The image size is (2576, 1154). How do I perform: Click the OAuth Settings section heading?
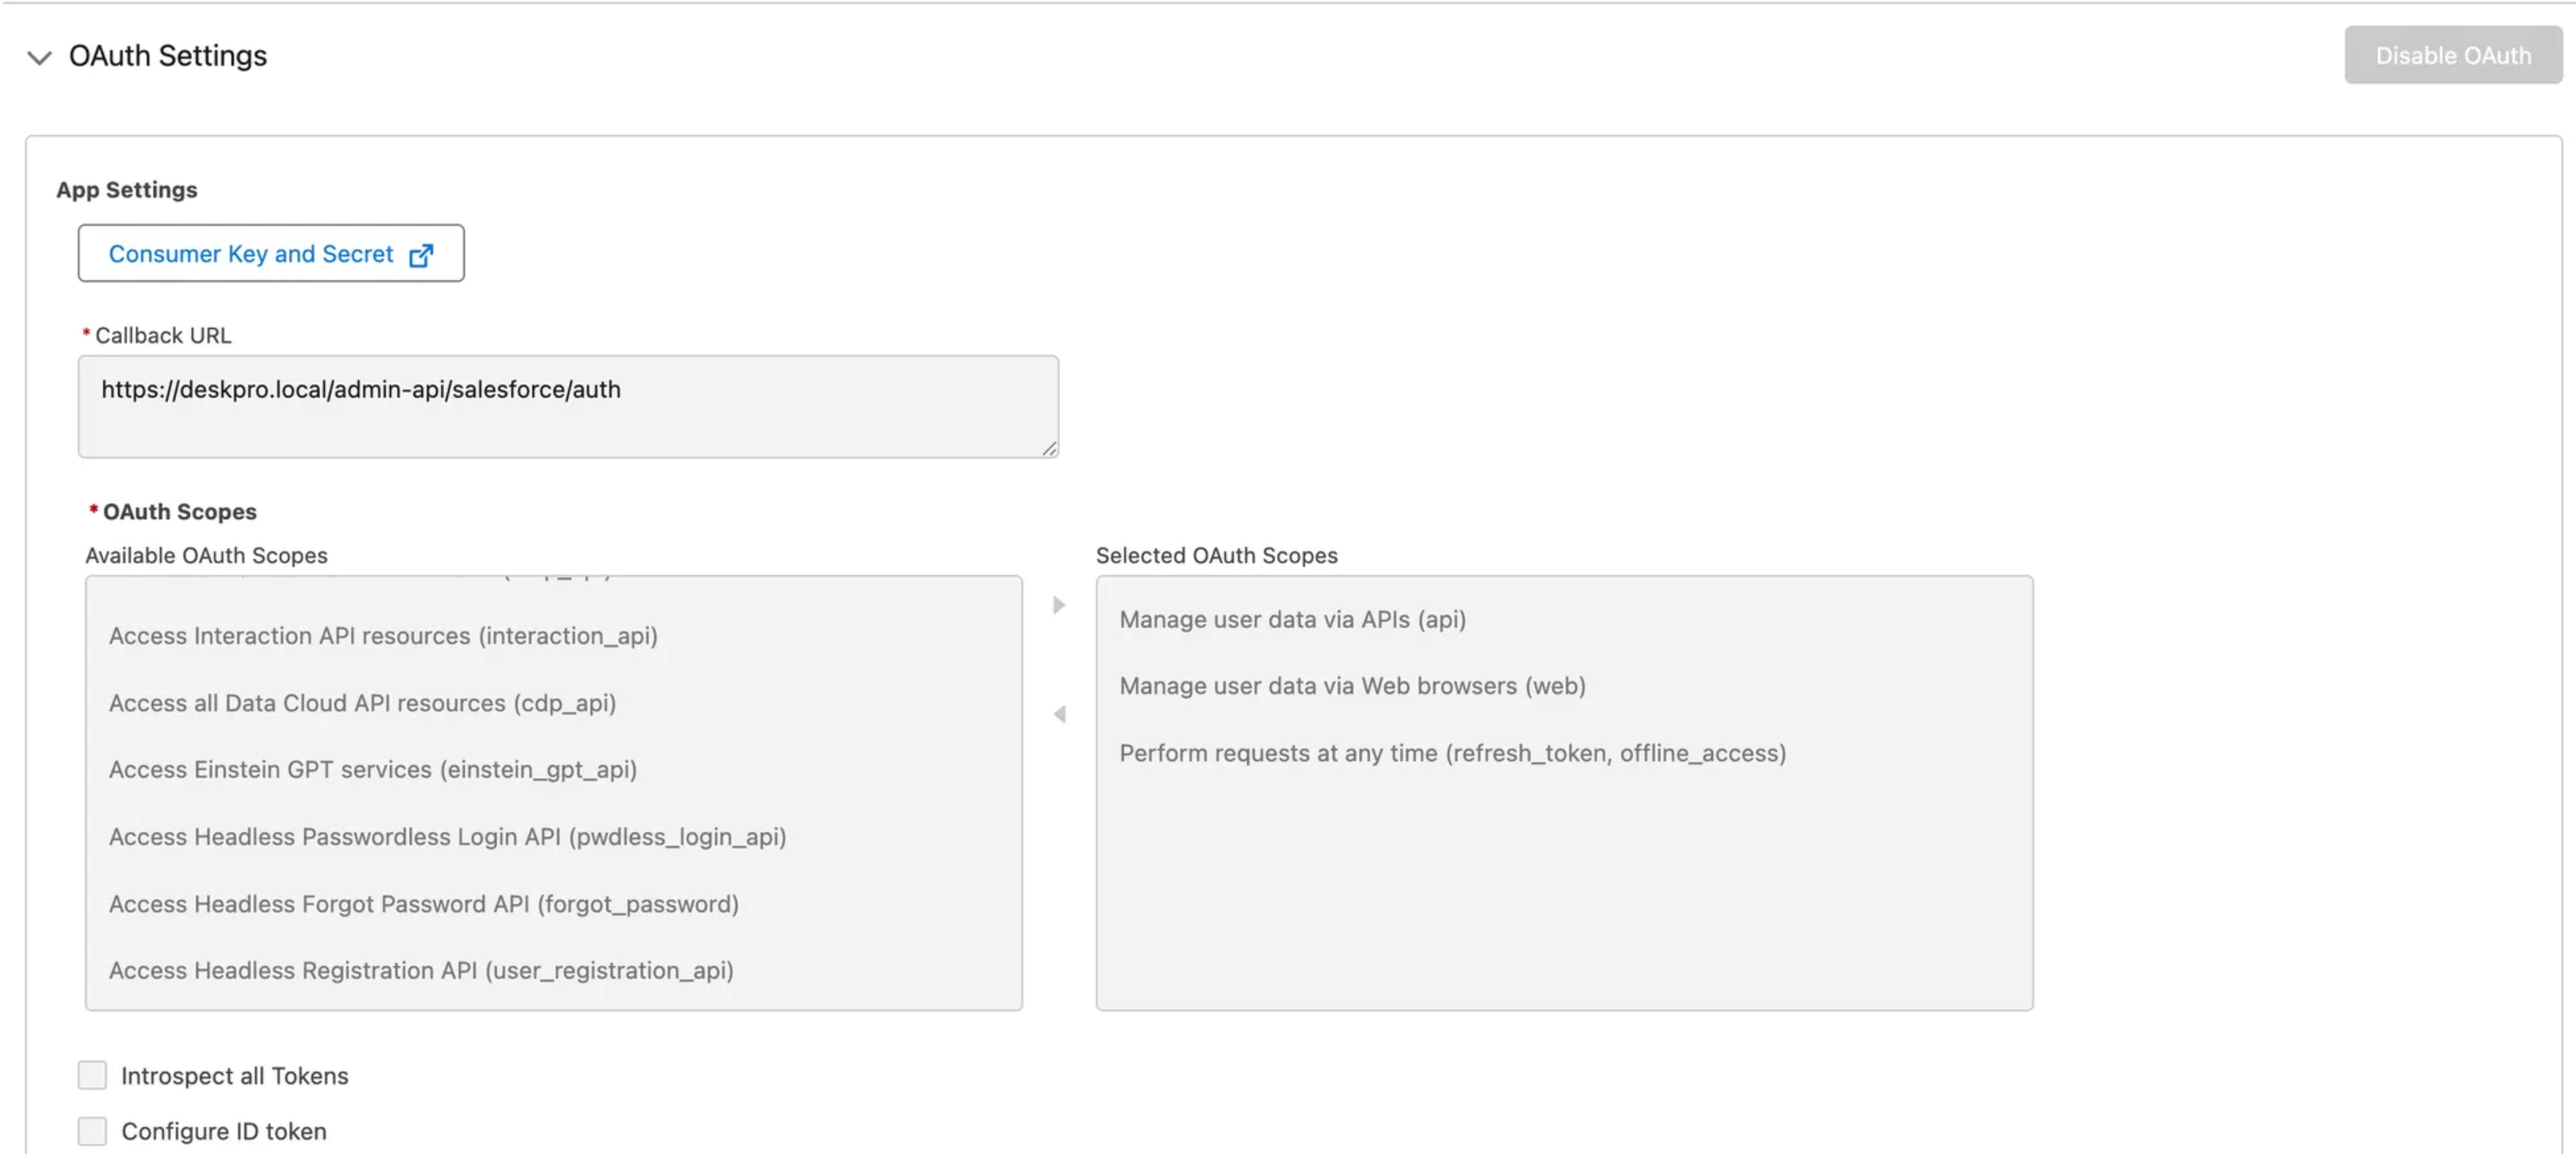[167, 56]
